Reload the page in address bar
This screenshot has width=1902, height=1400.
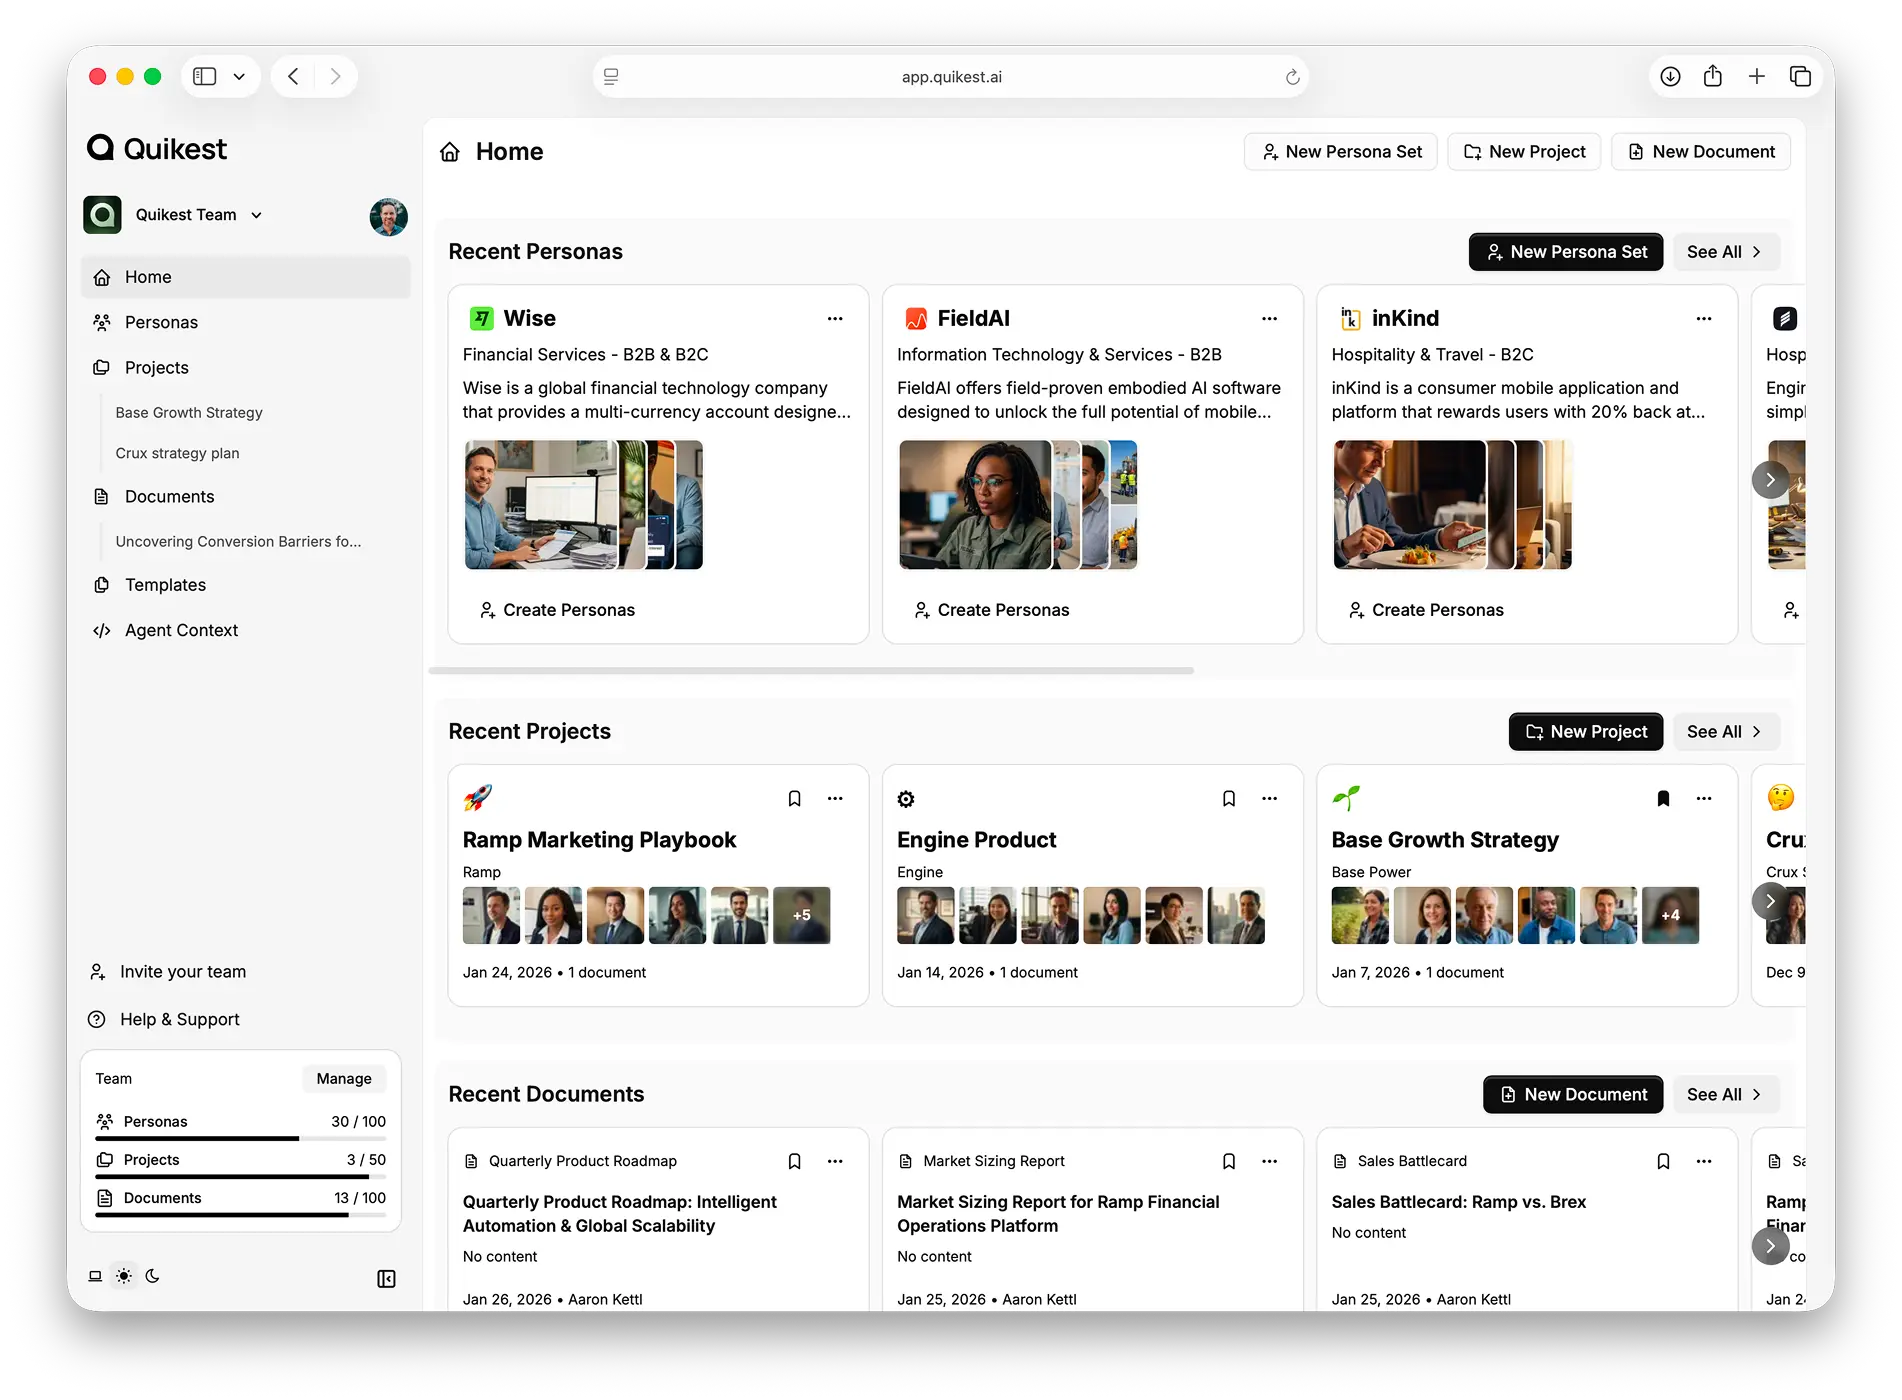click(1292, 77)
